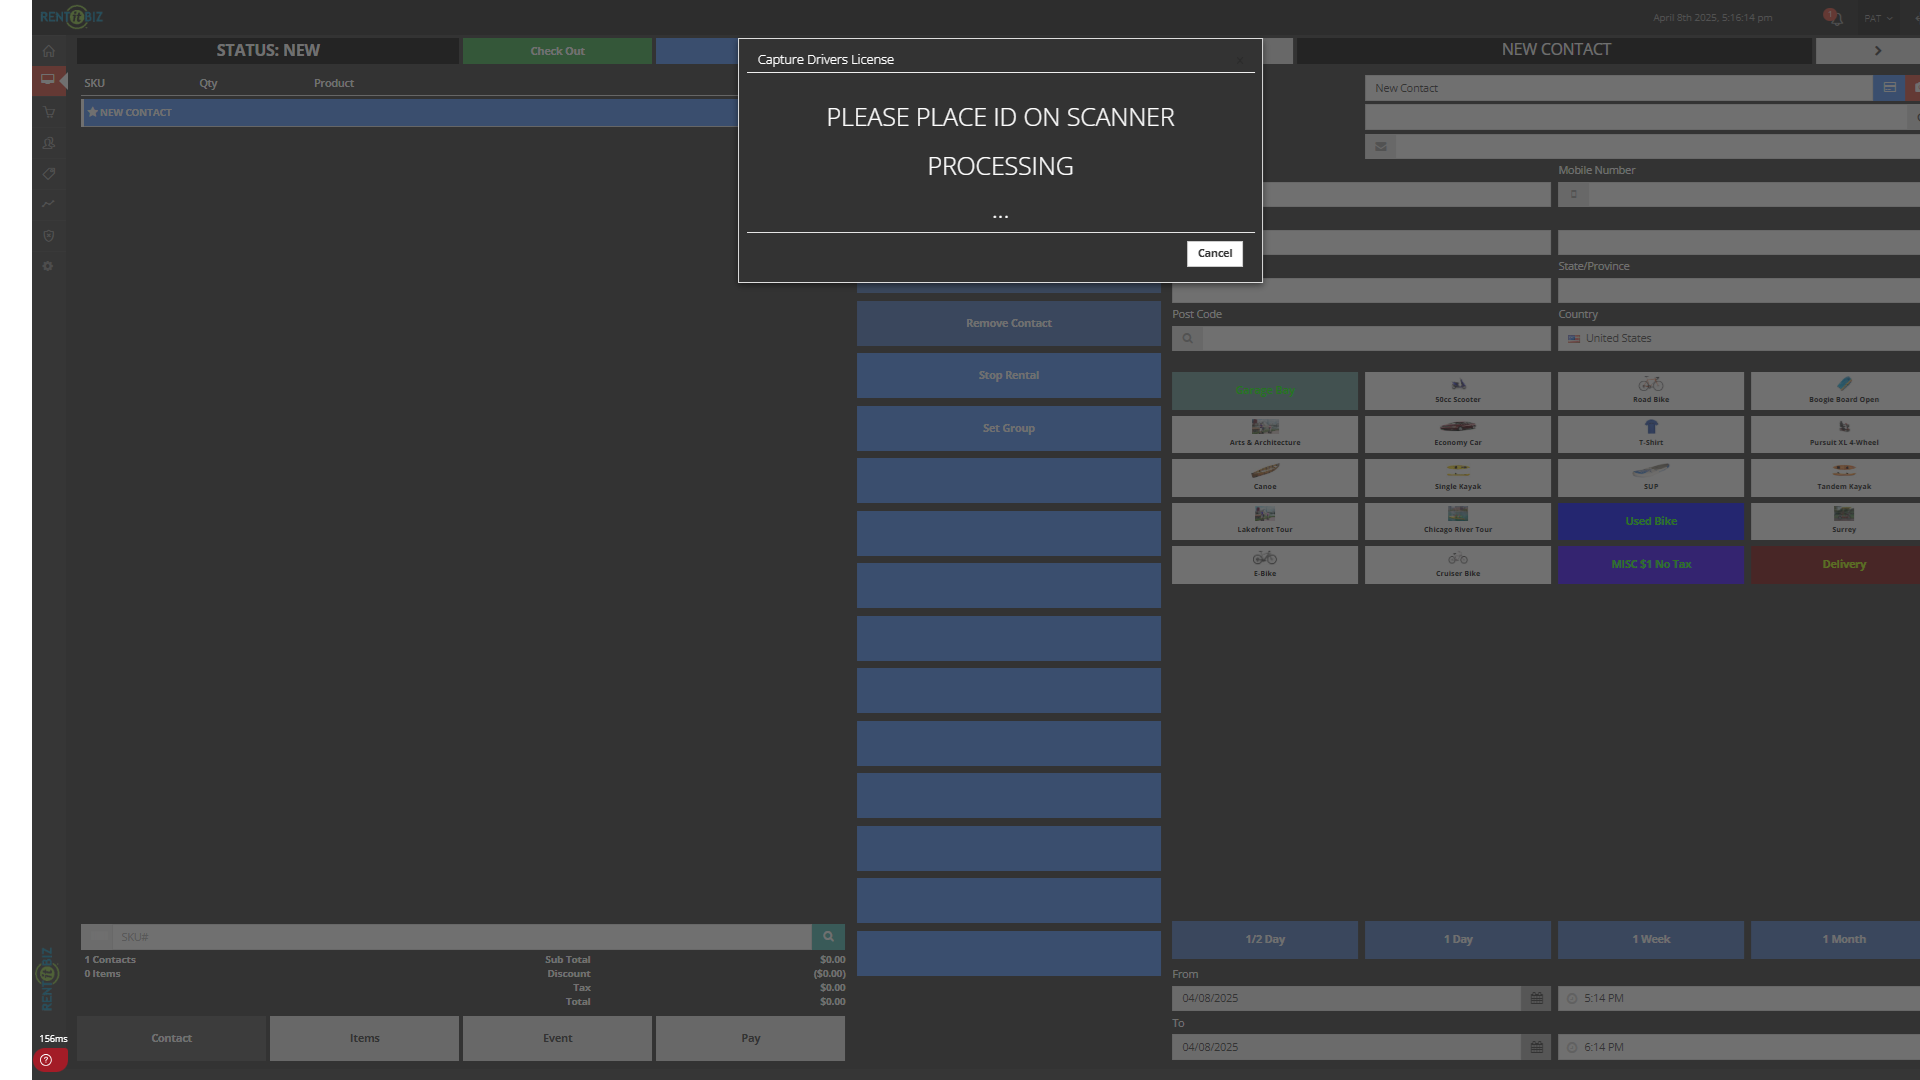Image resolution: width=1920 pixels, height=1080 pixels.
Task: Expand the PAT user dropdown
Action: 1877,18
